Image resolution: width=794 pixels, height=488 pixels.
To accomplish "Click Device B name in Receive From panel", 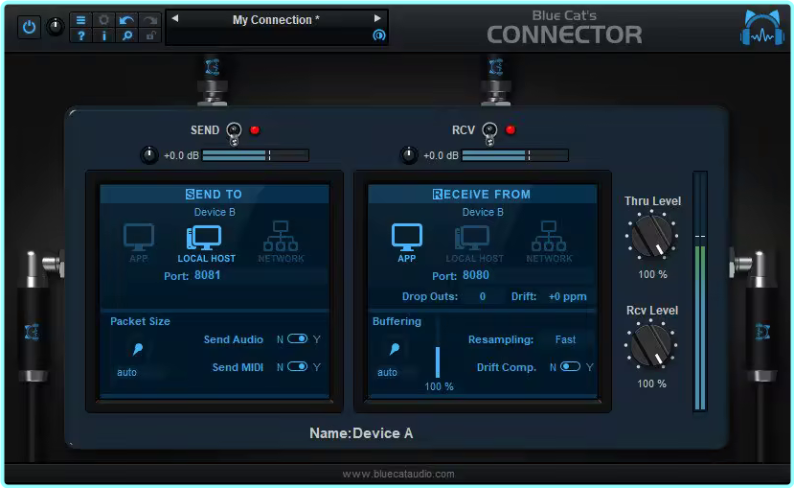I will 483,212.
